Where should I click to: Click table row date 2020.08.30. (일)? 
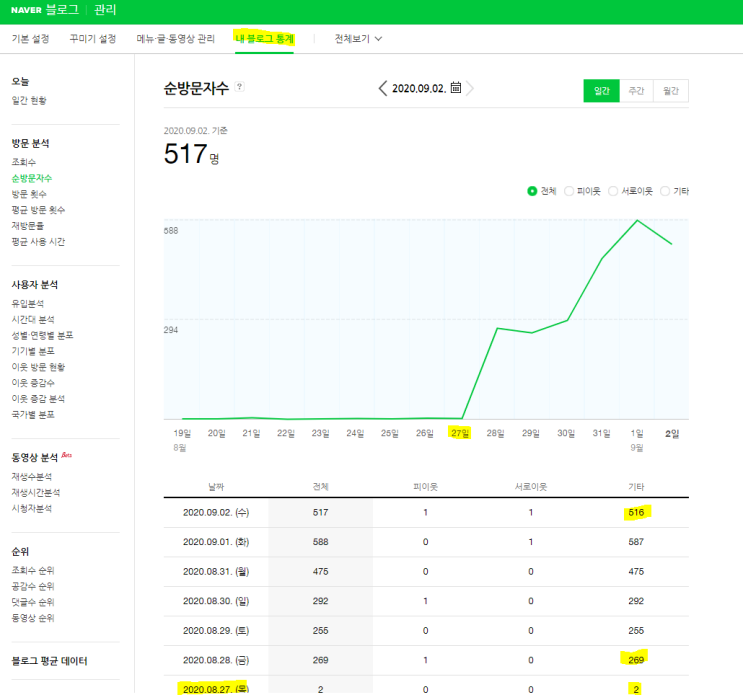tap(216, 601)
